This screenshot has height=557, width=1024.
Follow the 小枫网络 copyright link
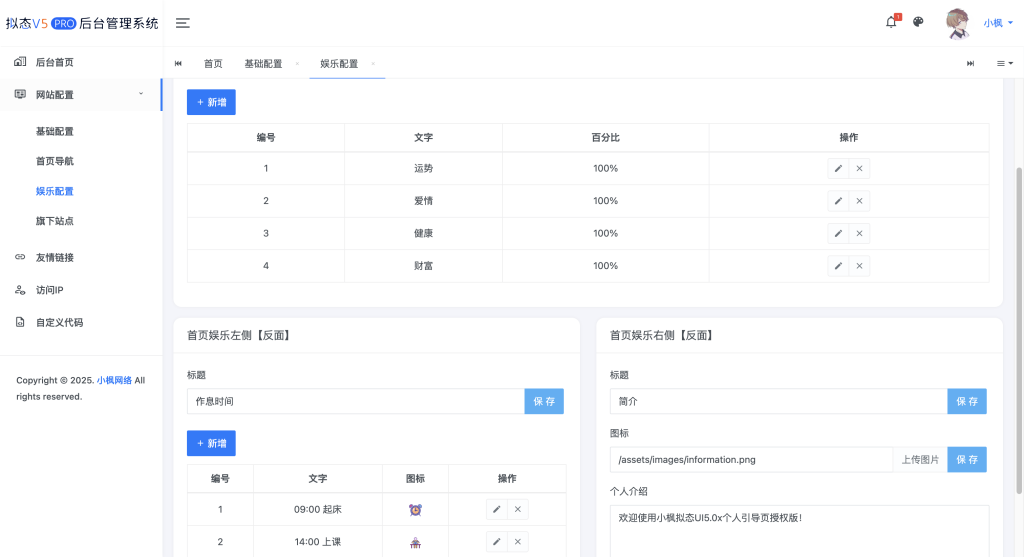114,380
